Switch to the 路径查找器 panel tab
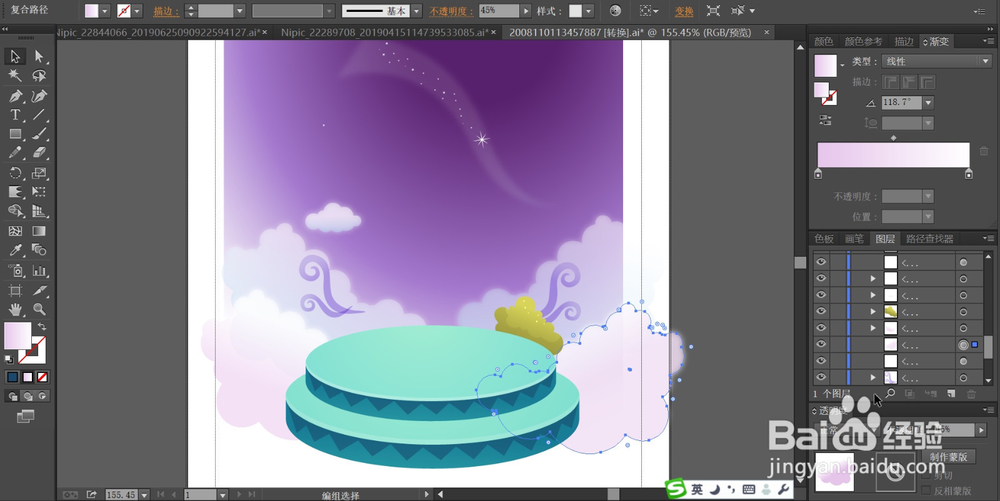Screen dimensions: 1000x501 [930, 238]
